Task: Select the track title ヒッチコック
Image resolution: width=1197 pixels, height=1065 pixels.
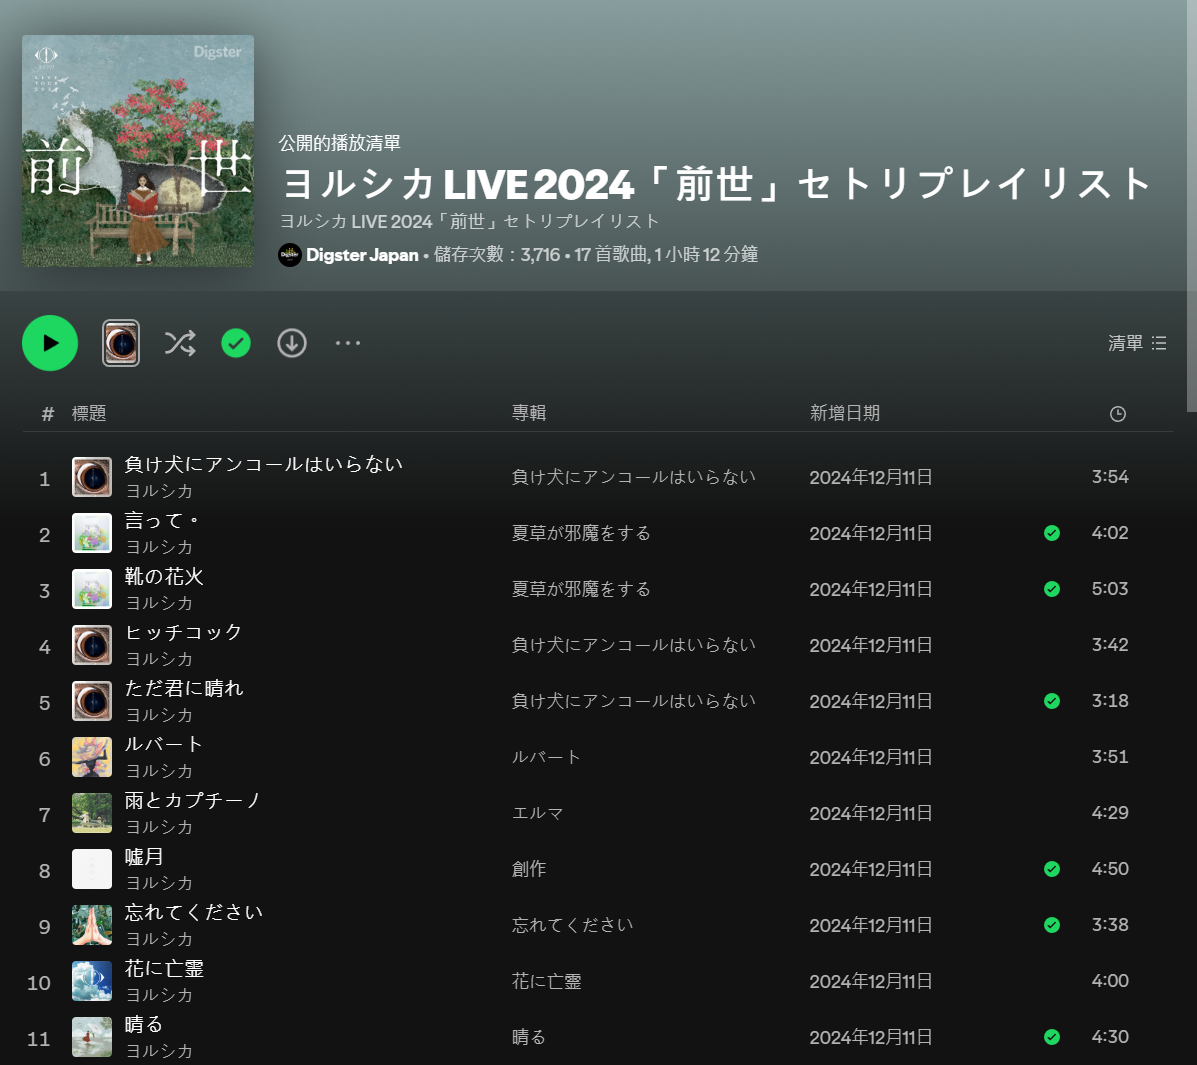Action: click(x=183, y=632)
